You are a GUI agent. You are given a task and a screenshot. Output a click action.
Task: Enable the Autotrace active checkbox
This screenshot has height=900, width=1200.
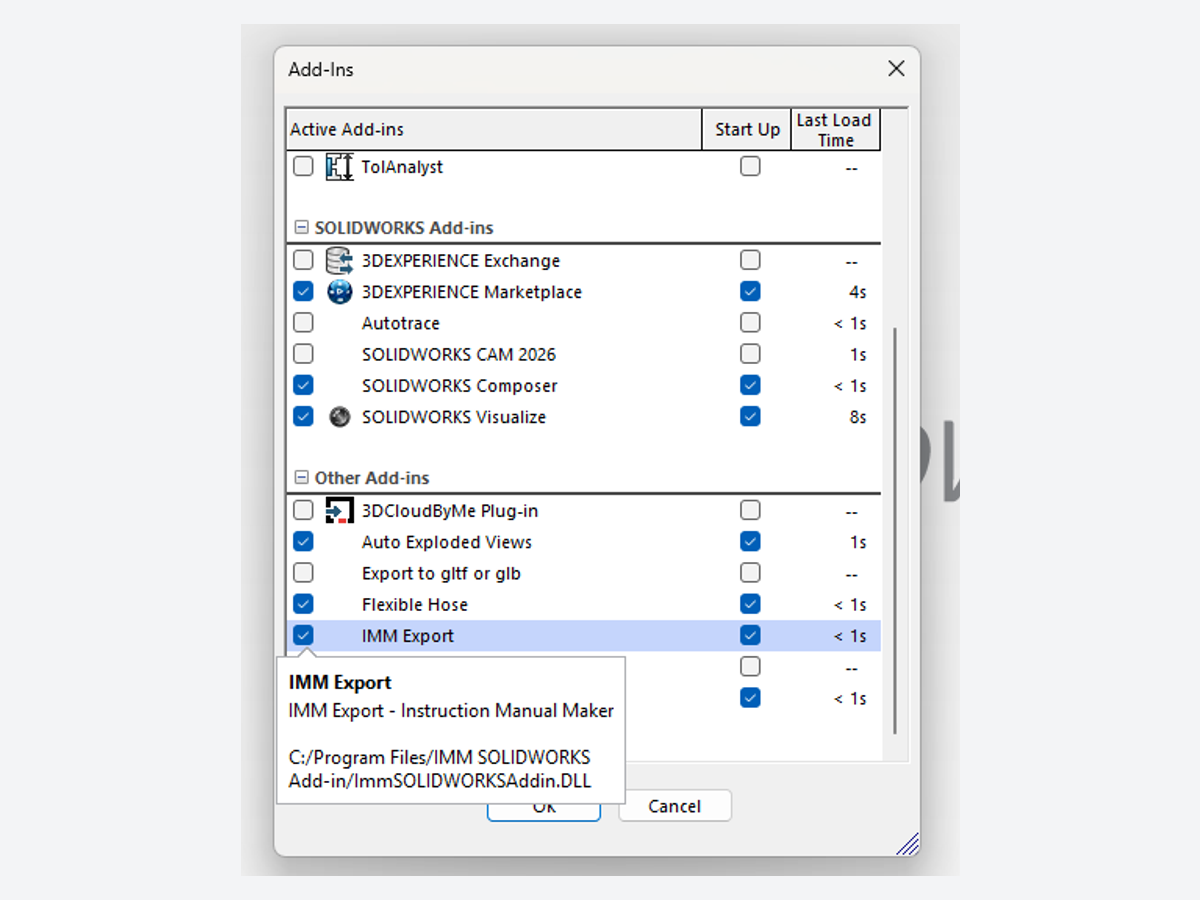pyautogui.click(x=303, y=323)
